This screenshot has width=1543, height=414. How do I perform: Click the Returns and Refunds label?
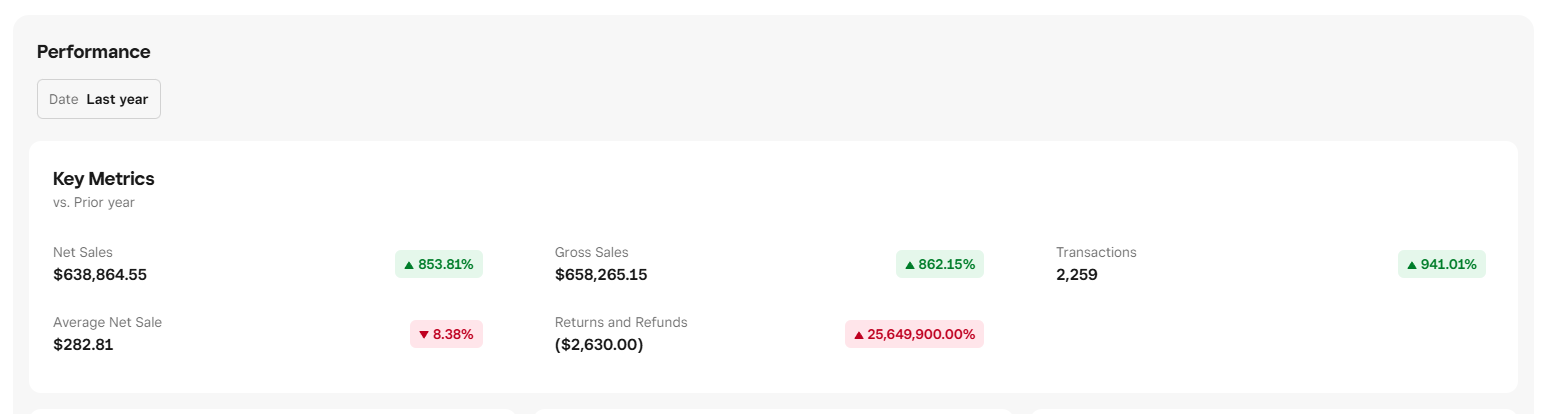[621, 322]
